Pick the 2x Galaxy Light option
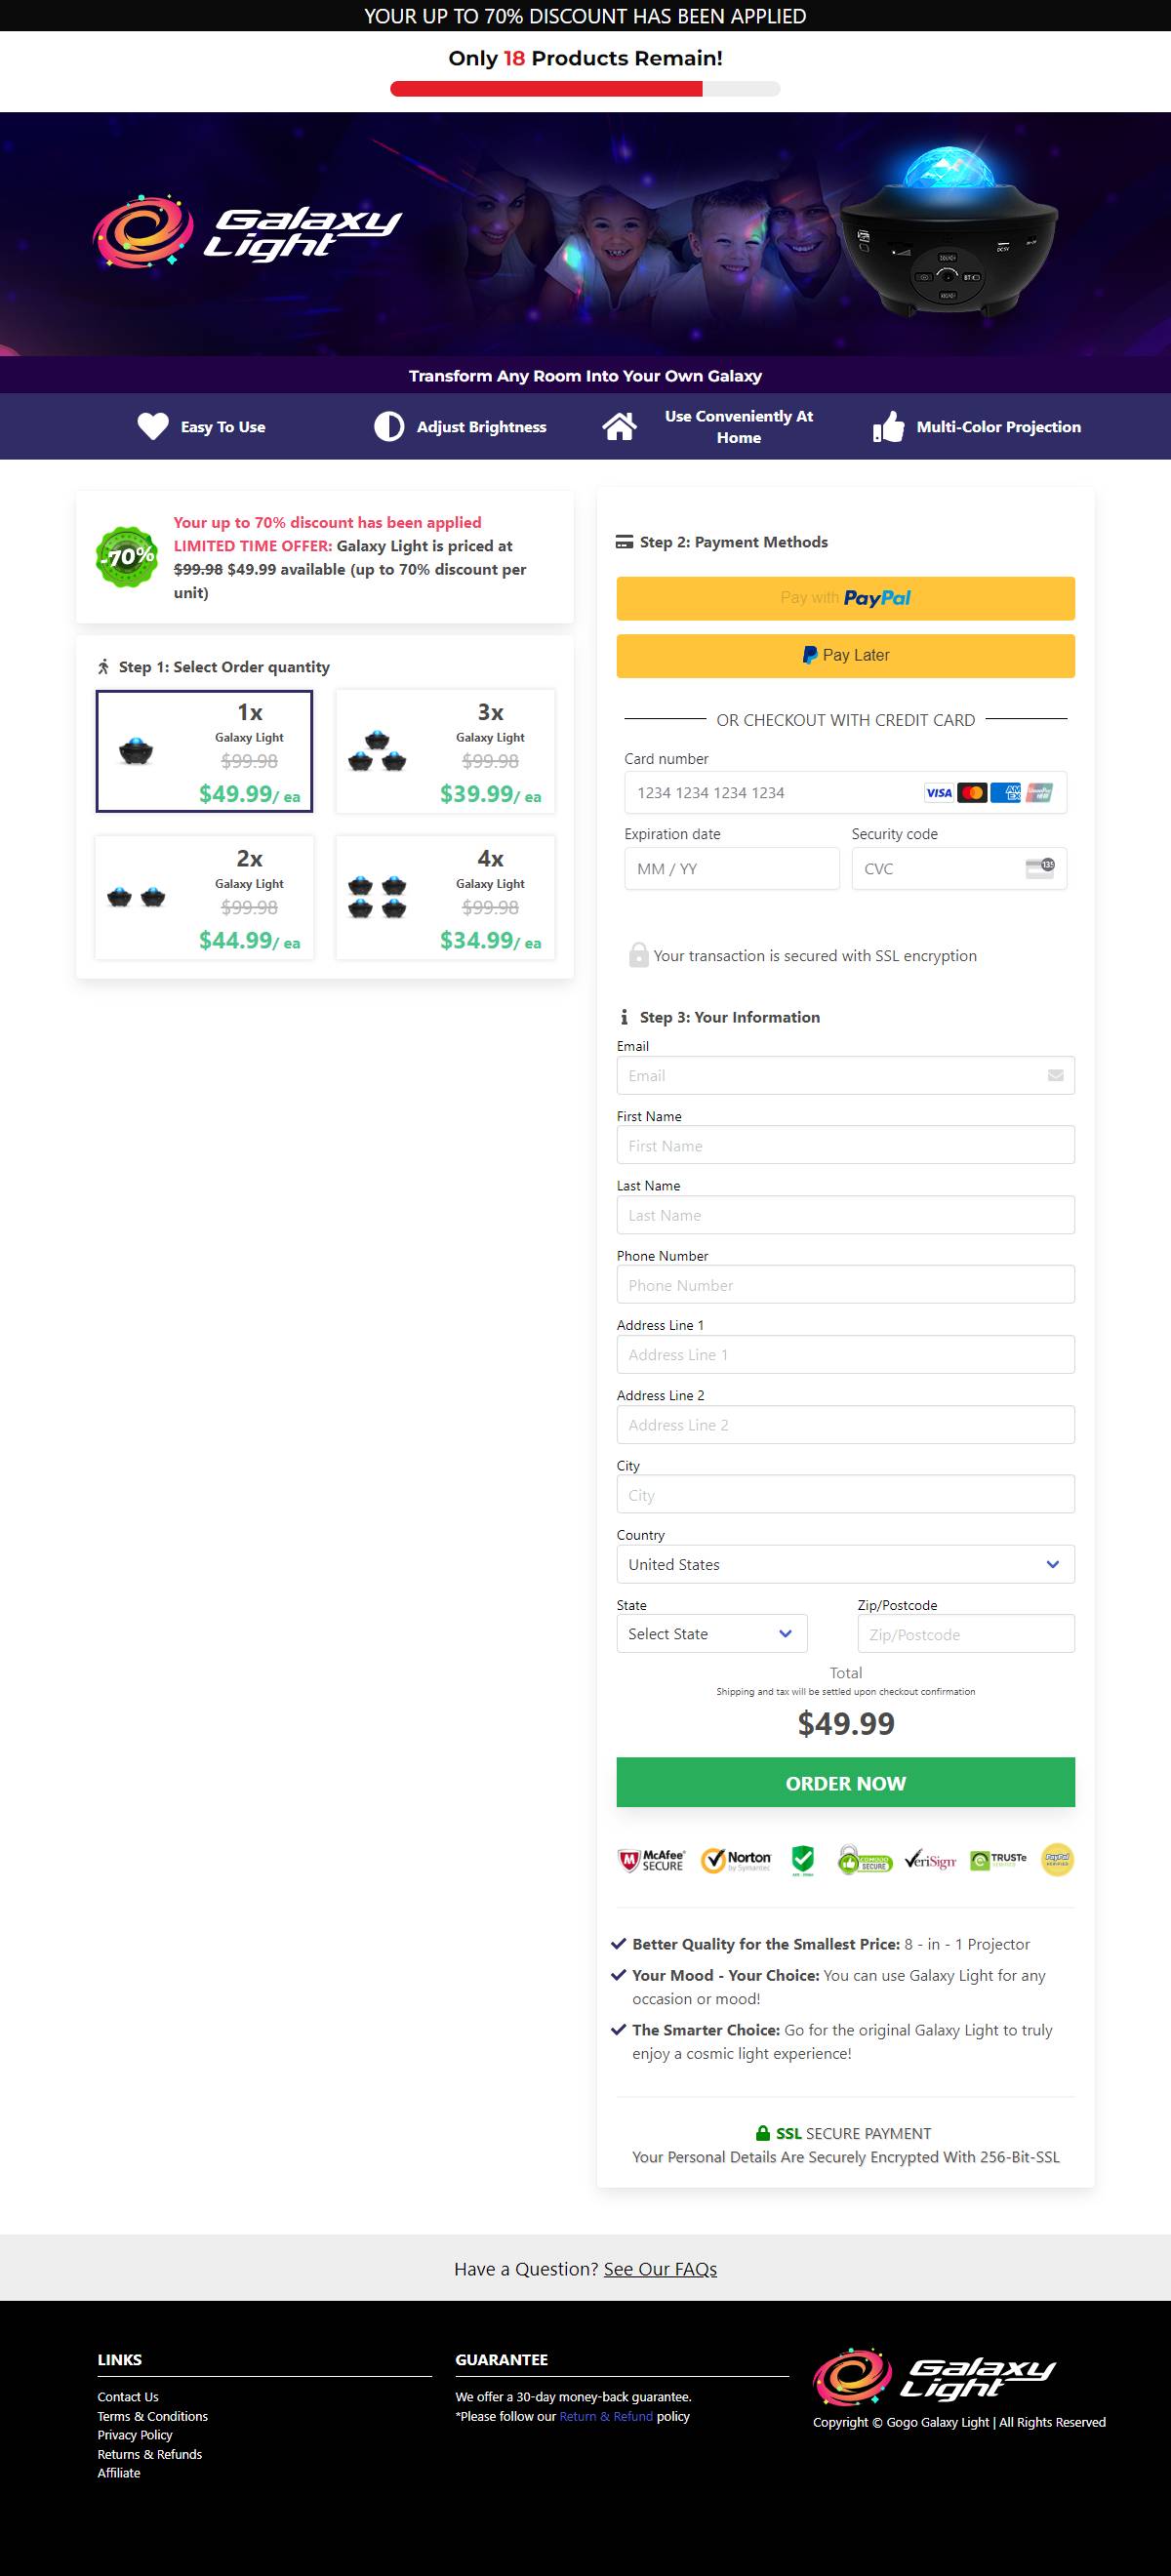Screen dimensions: 1171x2576 point(205,897)
